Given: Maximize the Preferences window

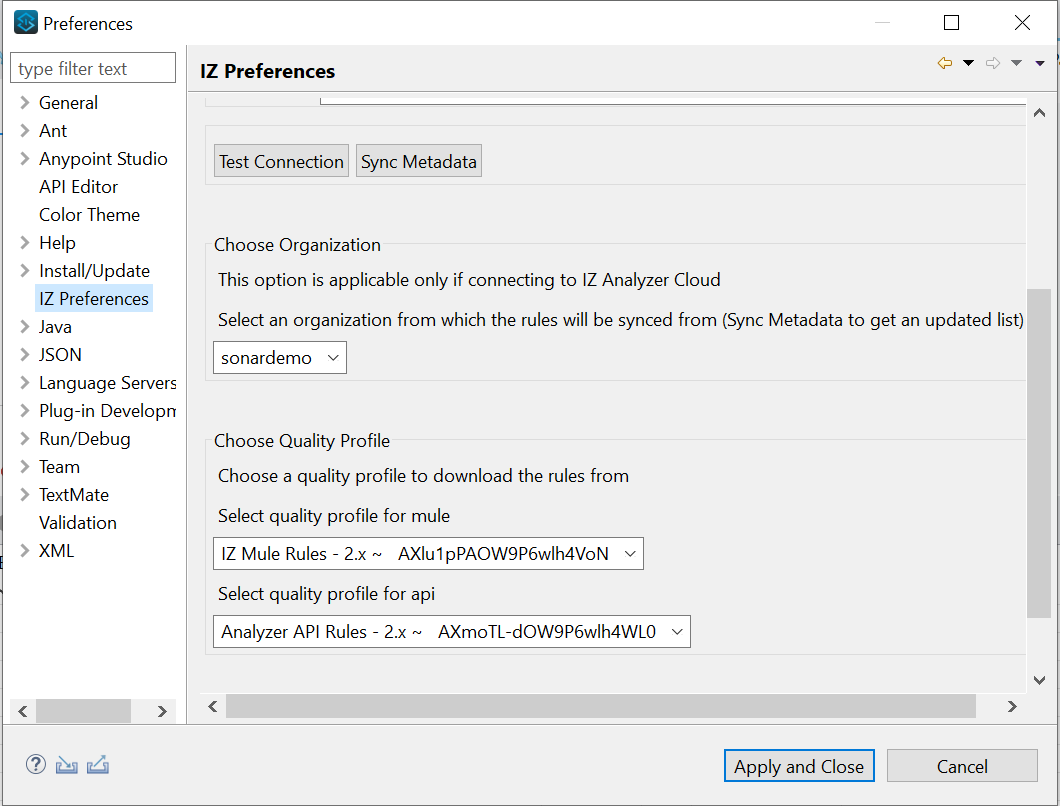Looking at the screenshot, I should (x=951, y=22).
